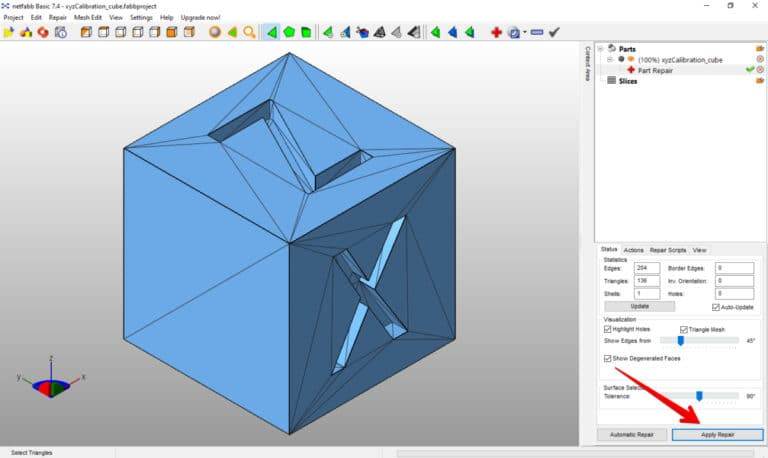
Task: Activate the green pentagon Select Surfaces tool
Action: (289, 32)
